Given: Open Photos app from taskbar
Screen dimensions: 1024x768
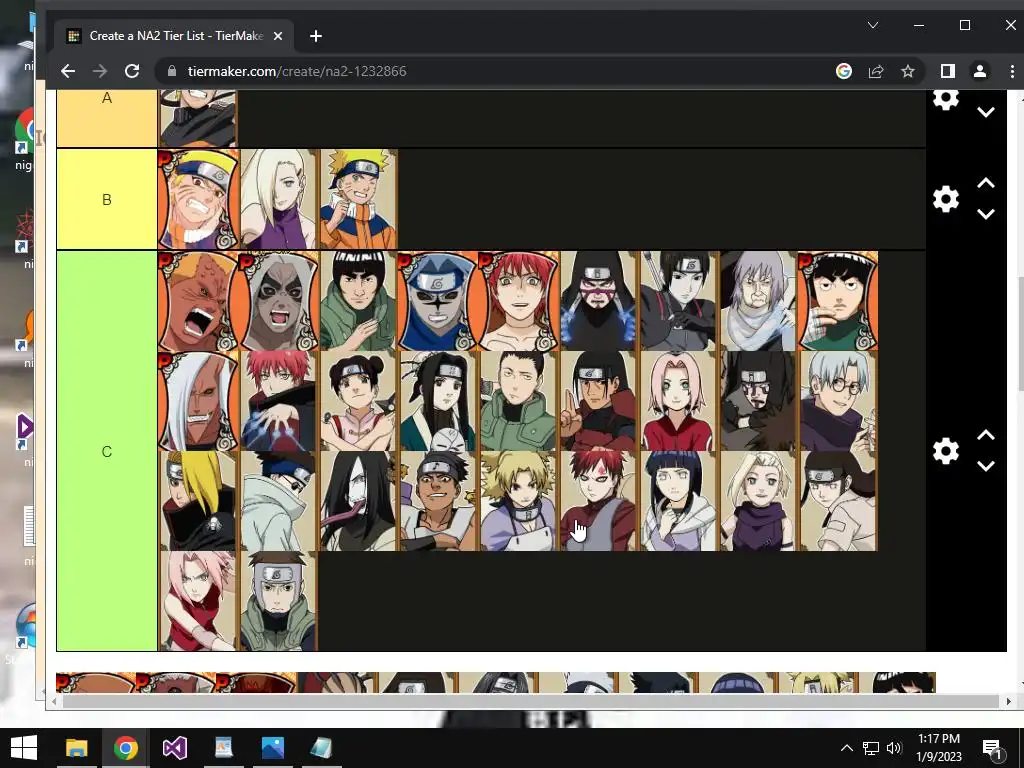Looking at the screenshot, I should click(272, 748).
